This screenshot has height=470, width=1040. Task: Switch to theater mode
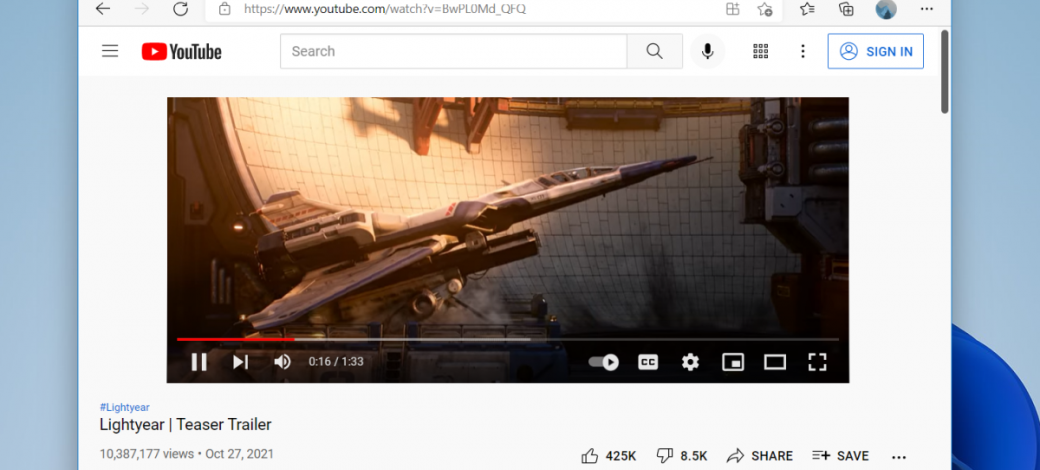click(775, 362)
